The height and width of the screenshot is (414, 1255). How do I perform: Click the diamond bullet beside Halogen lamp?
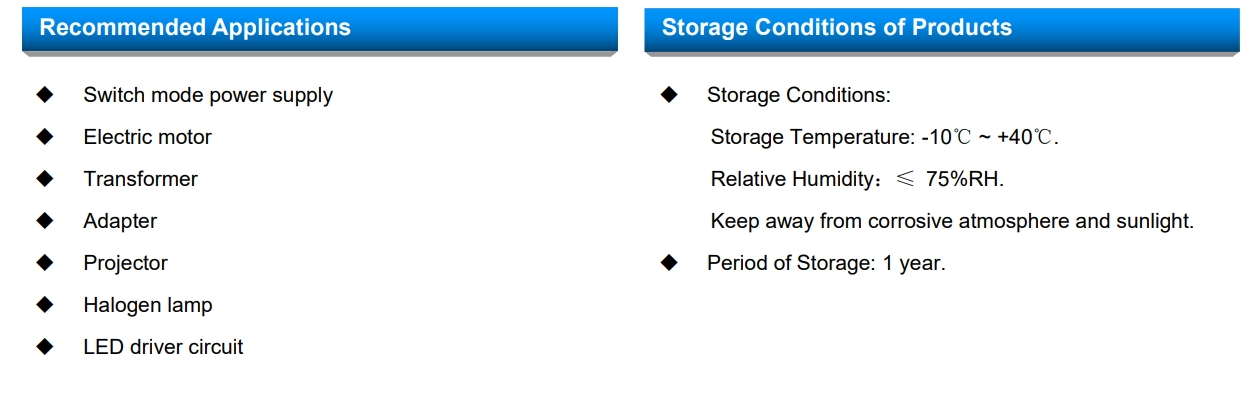point(45,305)
